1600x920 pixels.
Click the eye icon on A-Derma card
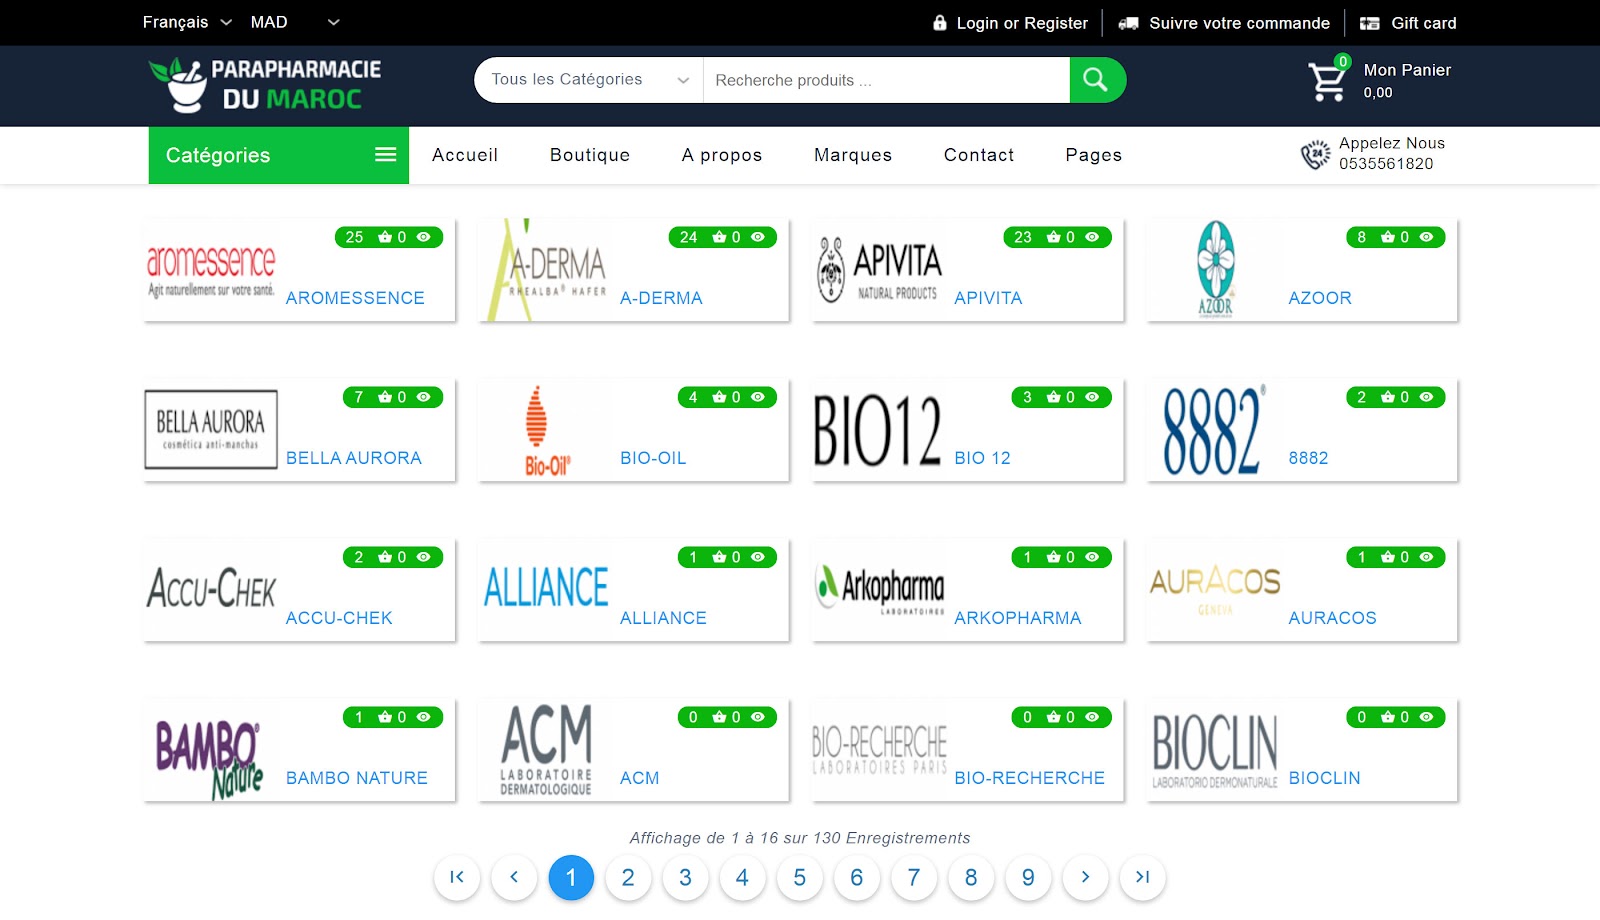tap(758, 237)
